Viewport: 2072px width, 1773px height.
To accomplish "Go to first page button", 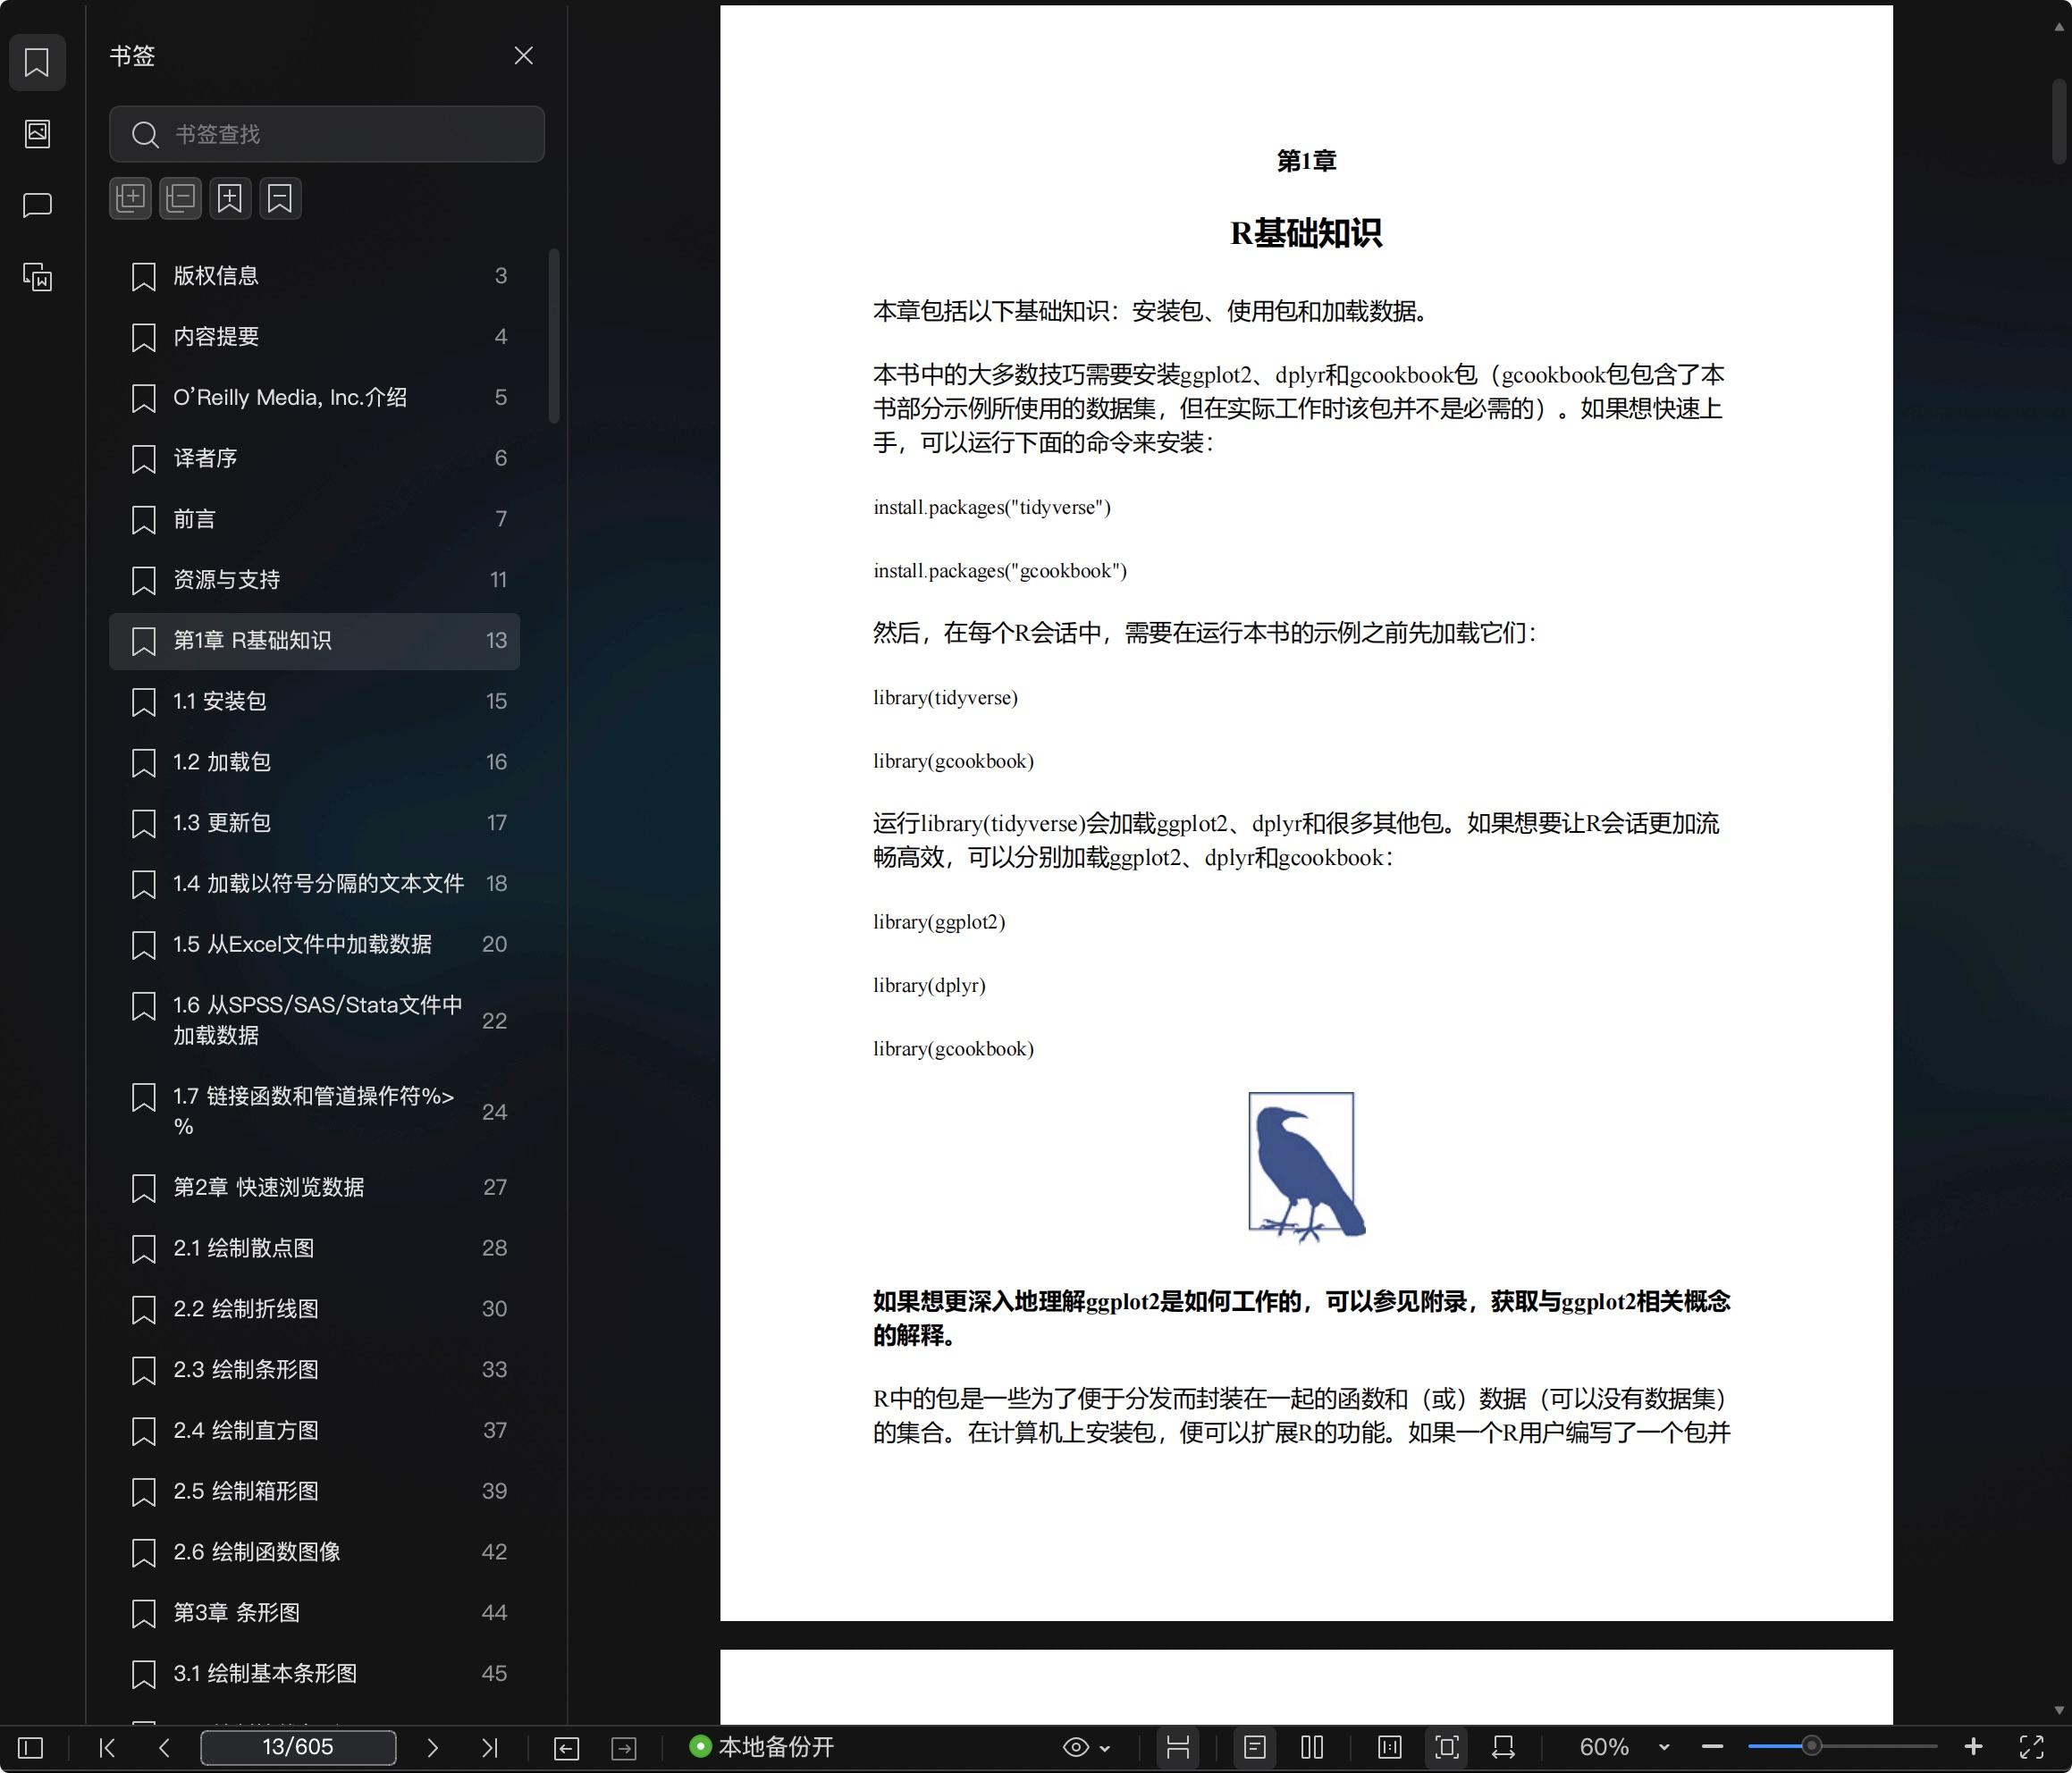I will tap(107, 1748).
